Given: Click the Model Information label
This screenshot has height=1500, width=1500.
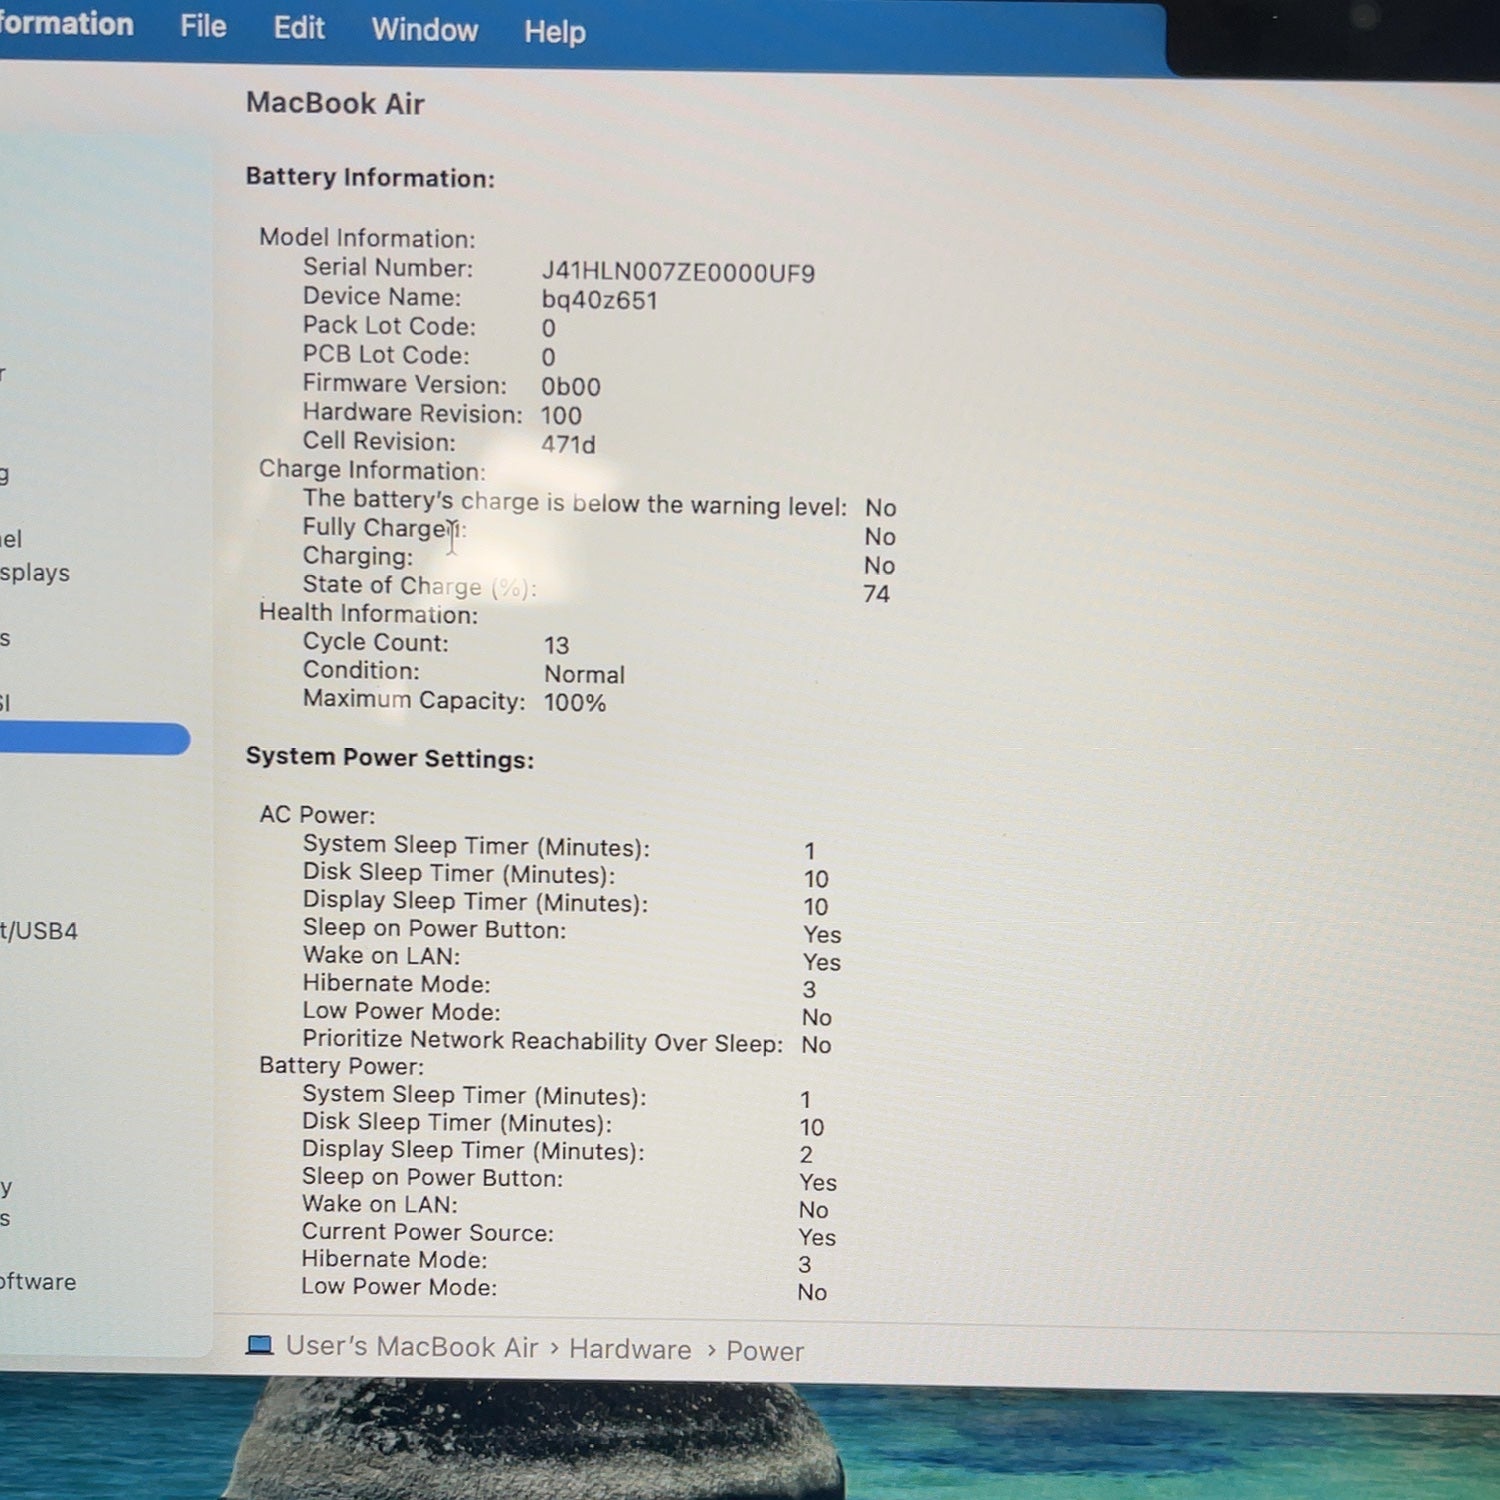Looking at the screenshot, I should [x=367, y=238].
